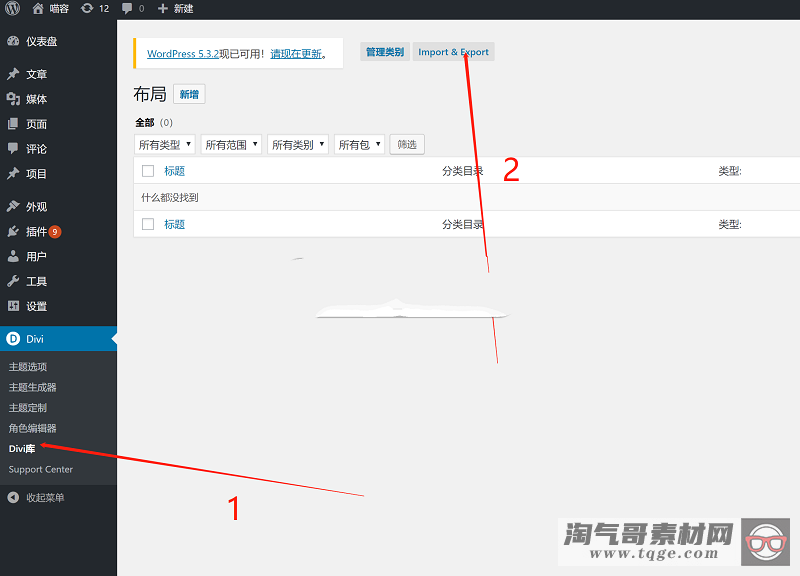Image resolution: width=800 pixels, height=576 pixels.
Task: Click the Media icon in sidebar
Action: click(x=13, y=99)
